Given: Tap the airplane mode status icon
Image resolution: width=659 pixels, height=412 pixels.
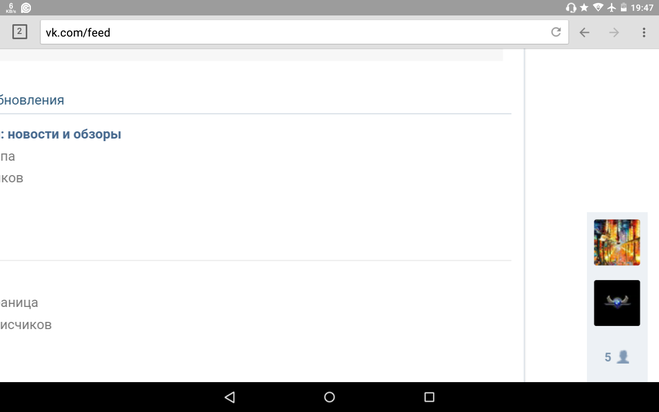Looking at the screenshot, I should [x=611, y=8].
